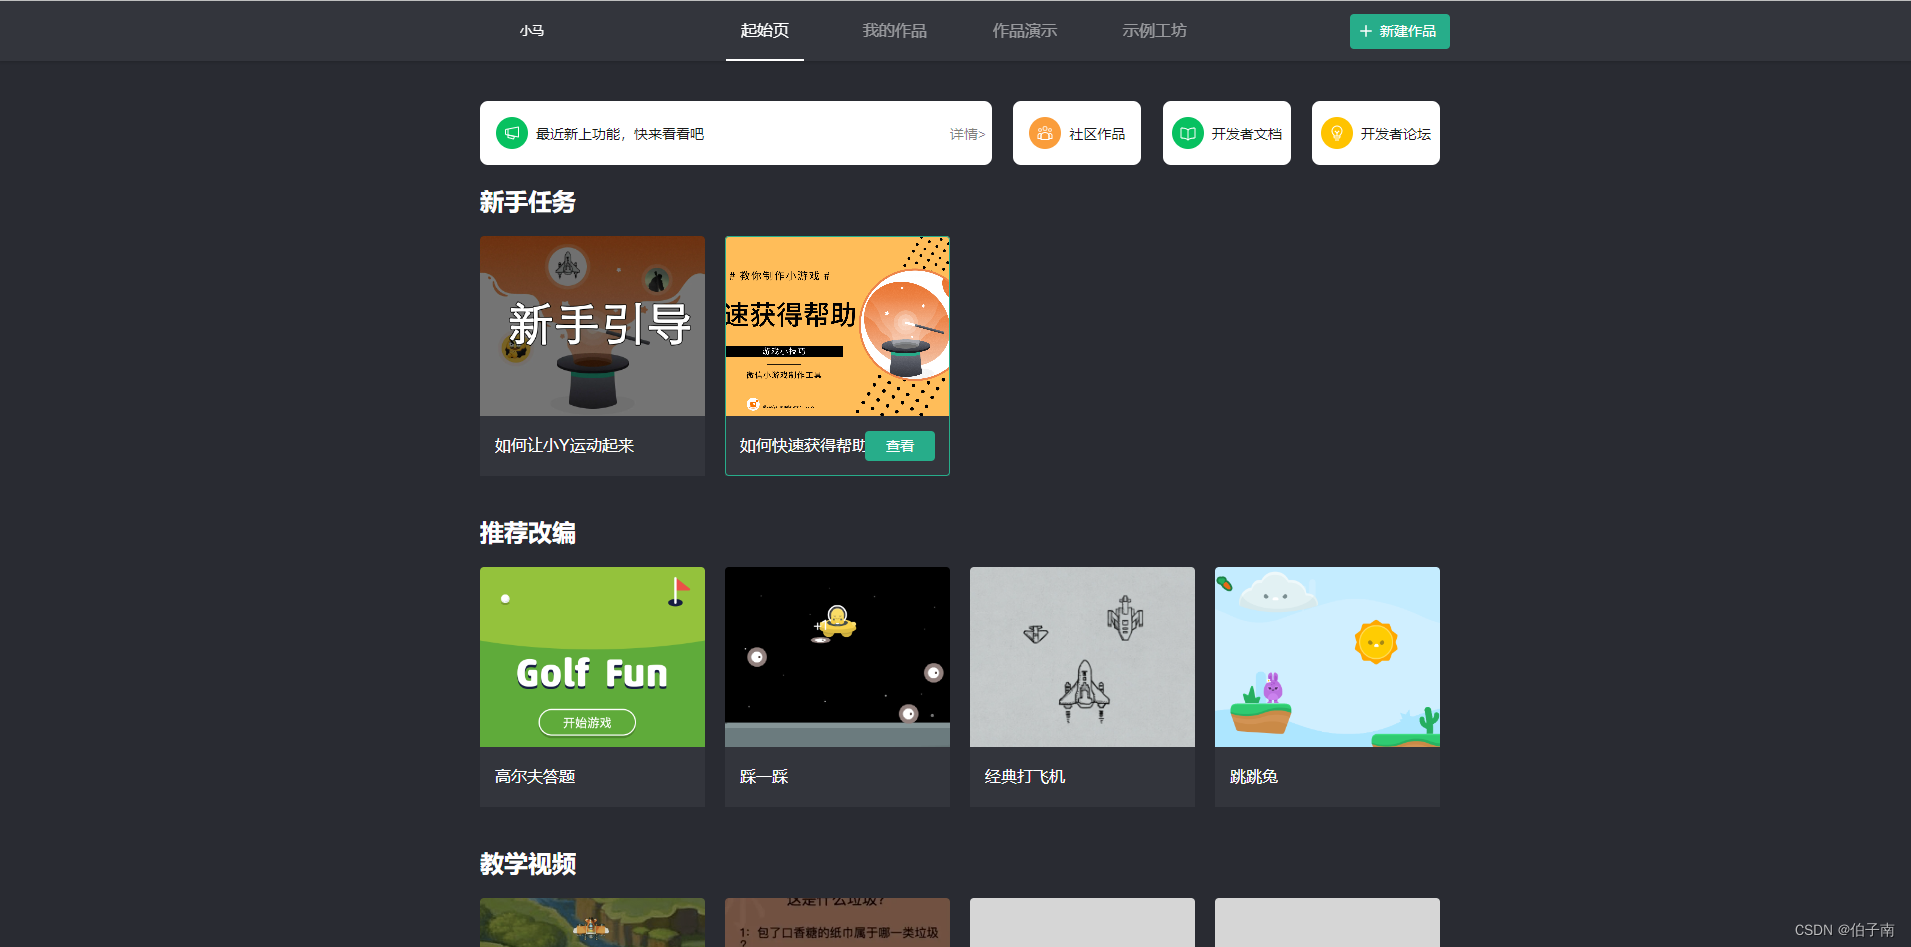Viewport: 1911px width, 947px height.
Task: Switch to the 示例工坊 tab
Action: point(1153,30)
